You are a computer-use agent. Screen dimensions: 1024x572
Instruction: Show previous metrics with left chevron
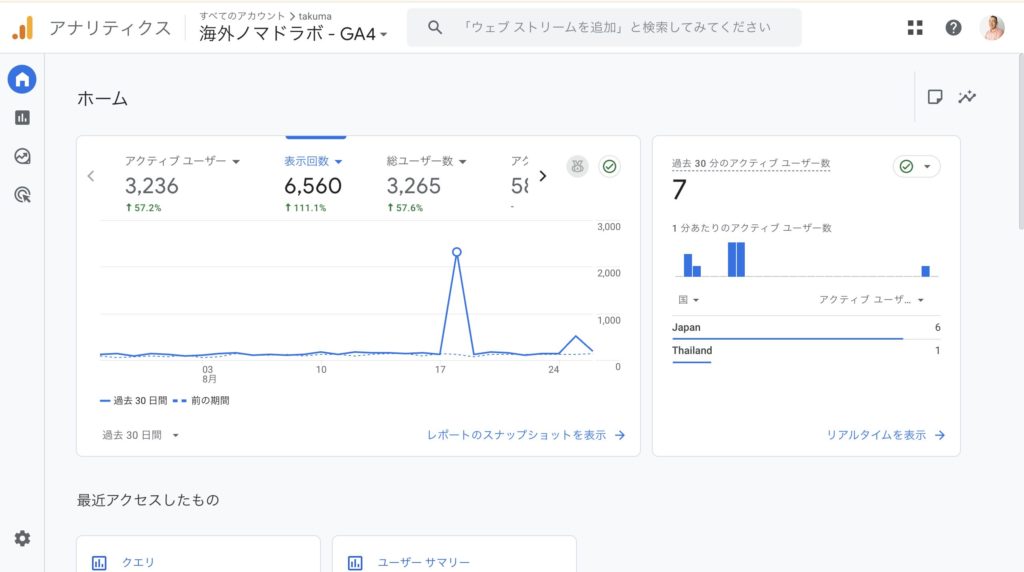(x=91, y=176)
